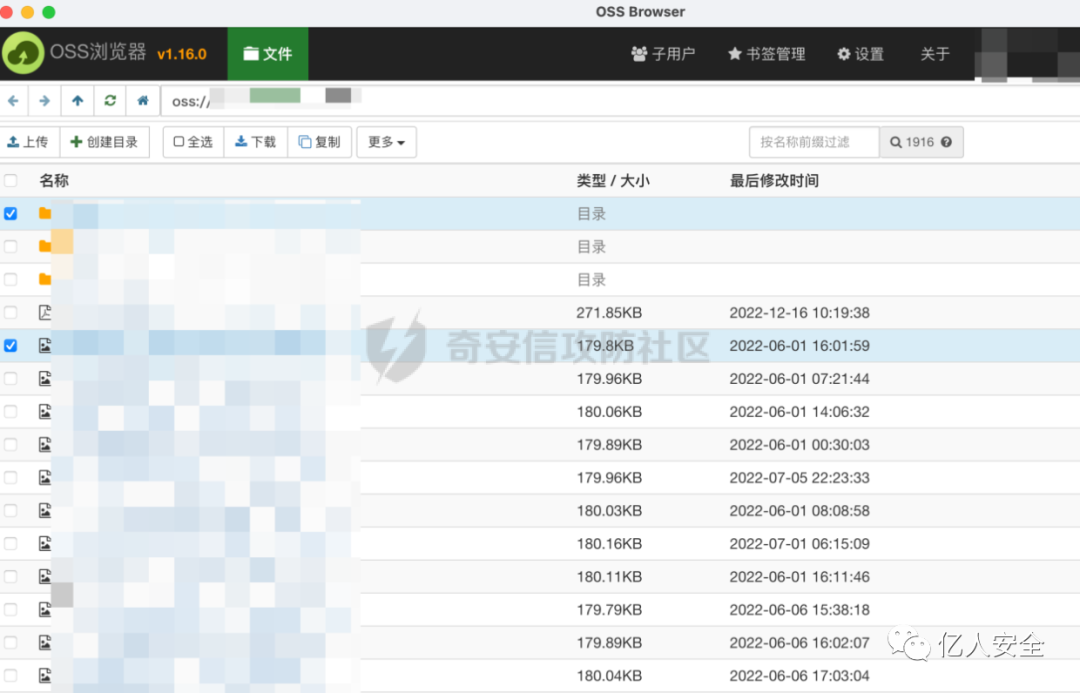Check the third directory row checkbox
1080x693 pixels.
(10, 279)
